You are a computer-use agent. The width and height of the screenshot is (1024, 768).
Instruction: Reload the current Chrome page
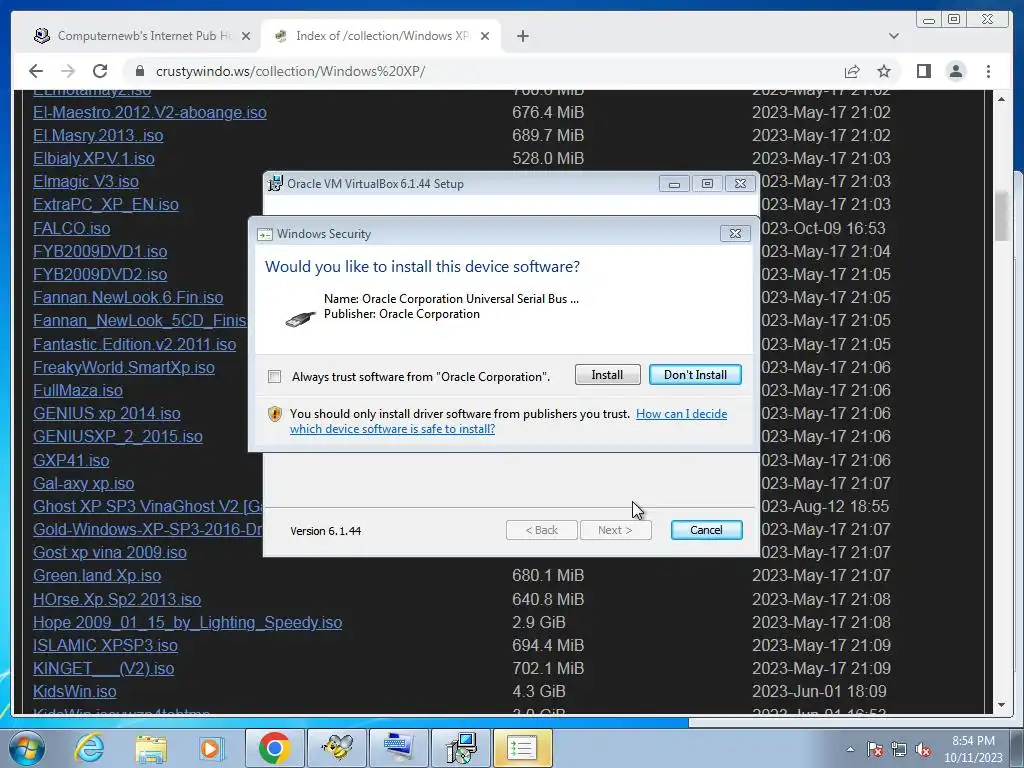click(100, 71)
